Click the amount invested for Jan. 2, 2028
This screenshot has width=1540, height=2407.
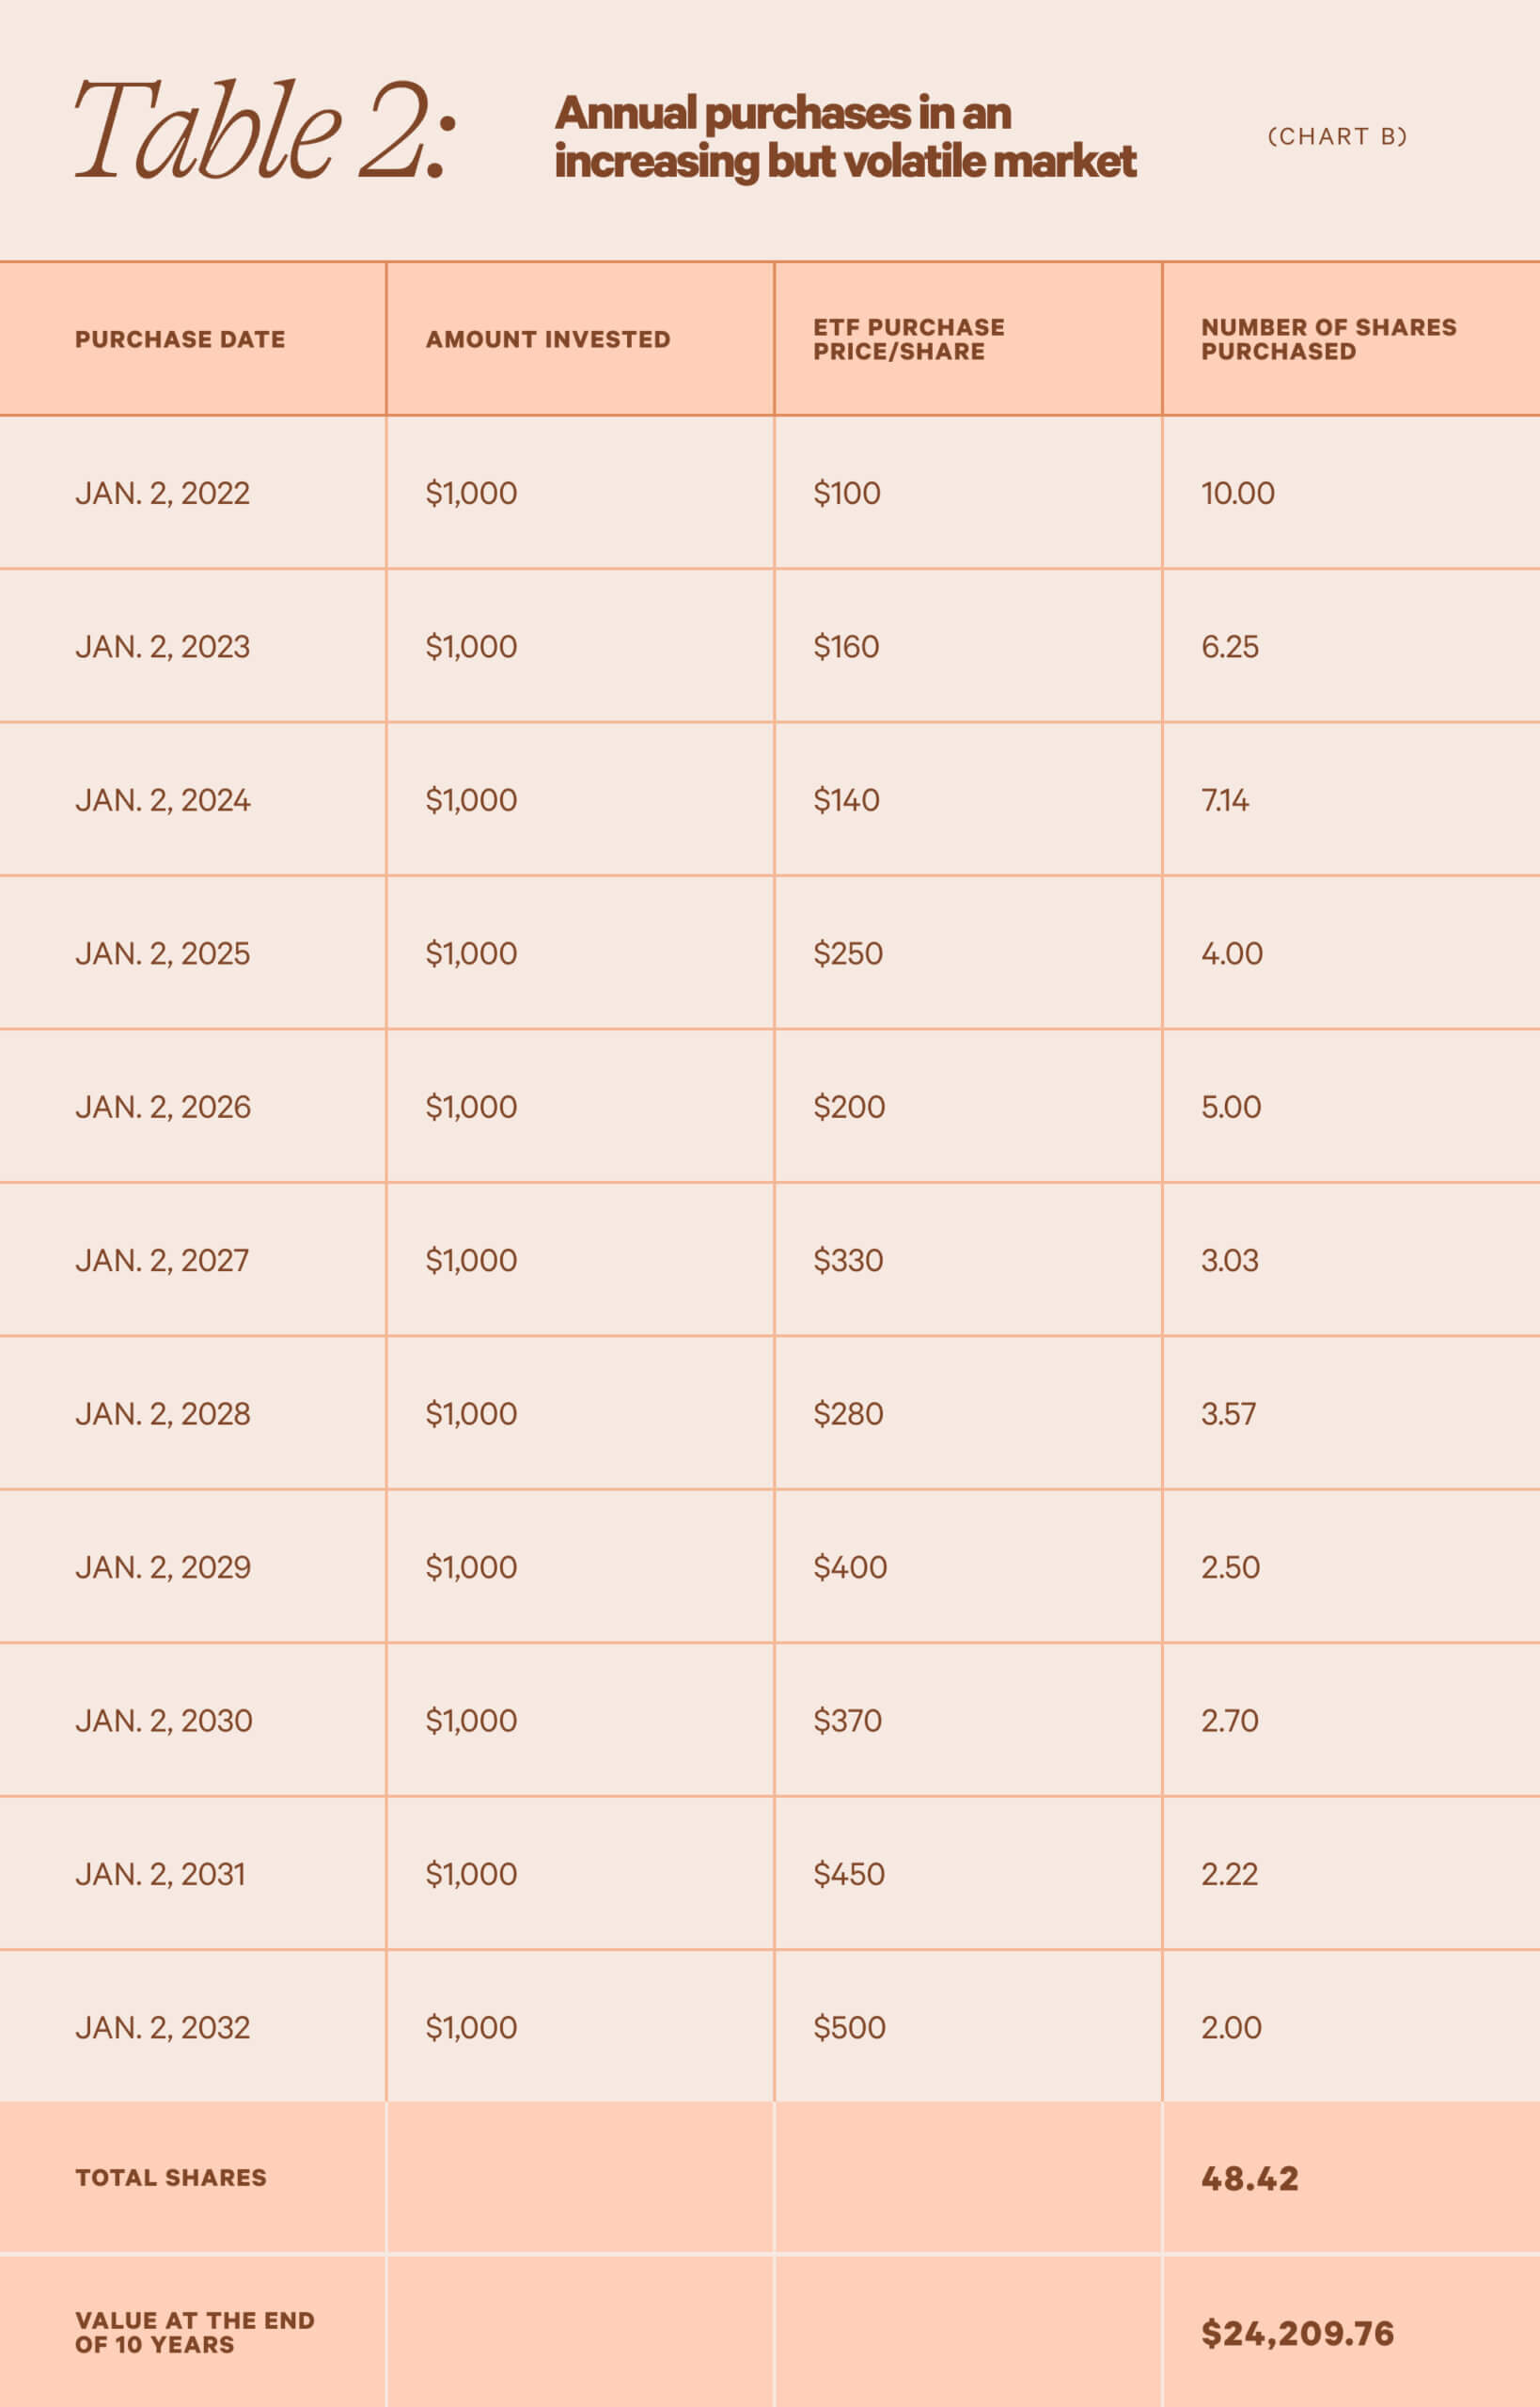coord(471,1414)
